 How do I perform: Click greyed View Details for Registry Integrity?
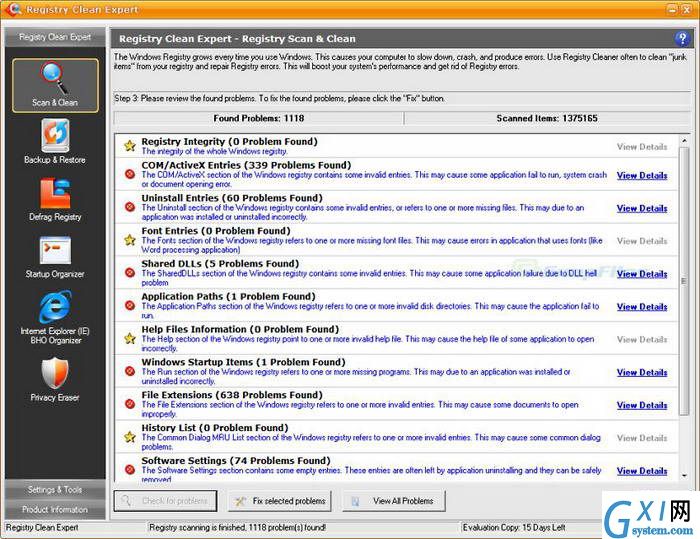(642, 146)
